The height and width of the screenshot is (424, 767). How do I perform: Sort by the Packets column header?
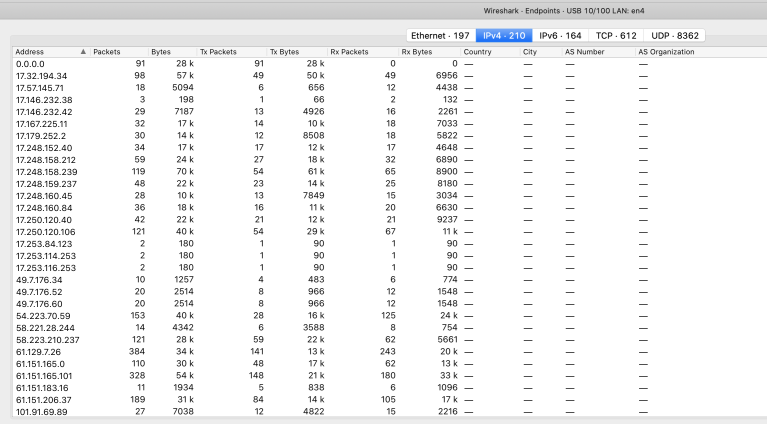tap(107, 51)
